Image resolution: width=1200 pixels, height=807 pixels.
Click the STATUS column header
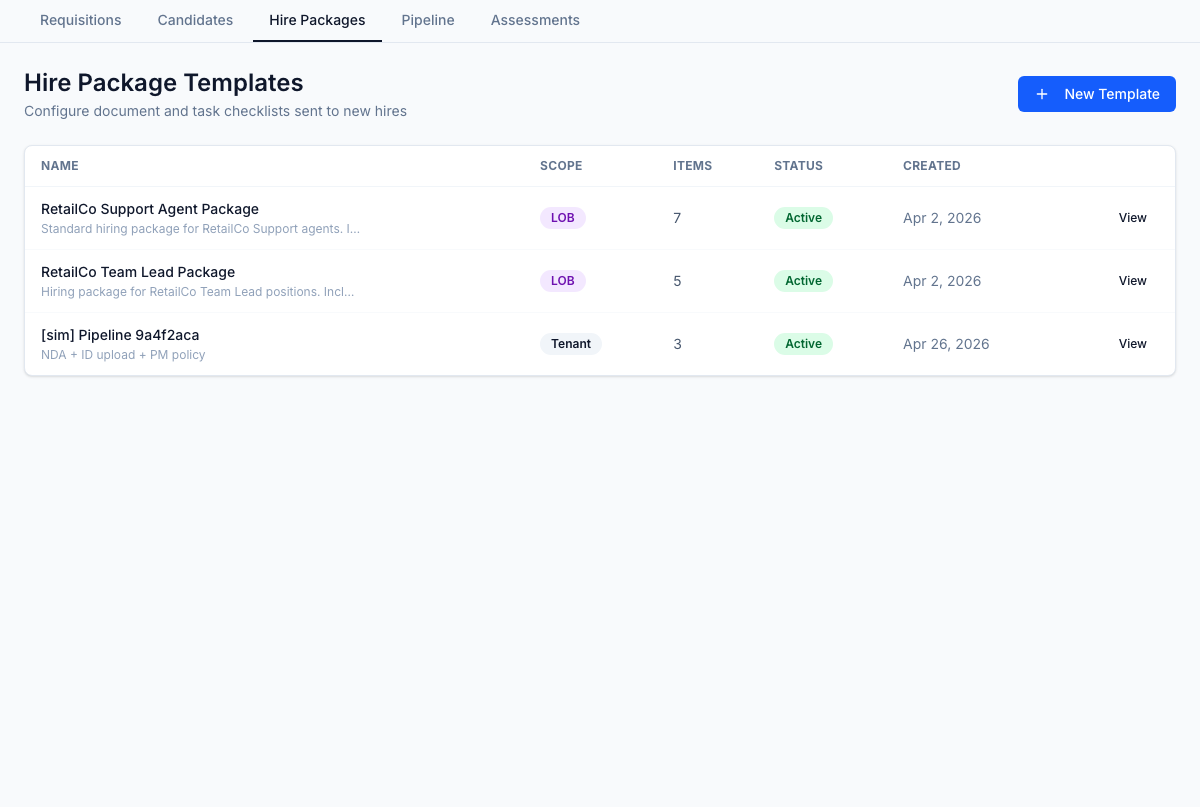(798, 166)
